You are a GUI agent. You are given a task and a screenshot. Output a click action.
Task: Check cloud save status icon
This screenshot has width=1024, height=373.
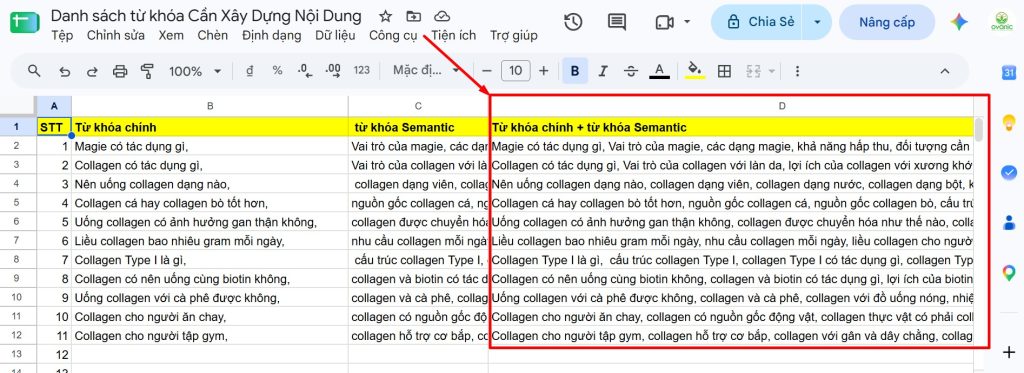click(x=442, y=16)
